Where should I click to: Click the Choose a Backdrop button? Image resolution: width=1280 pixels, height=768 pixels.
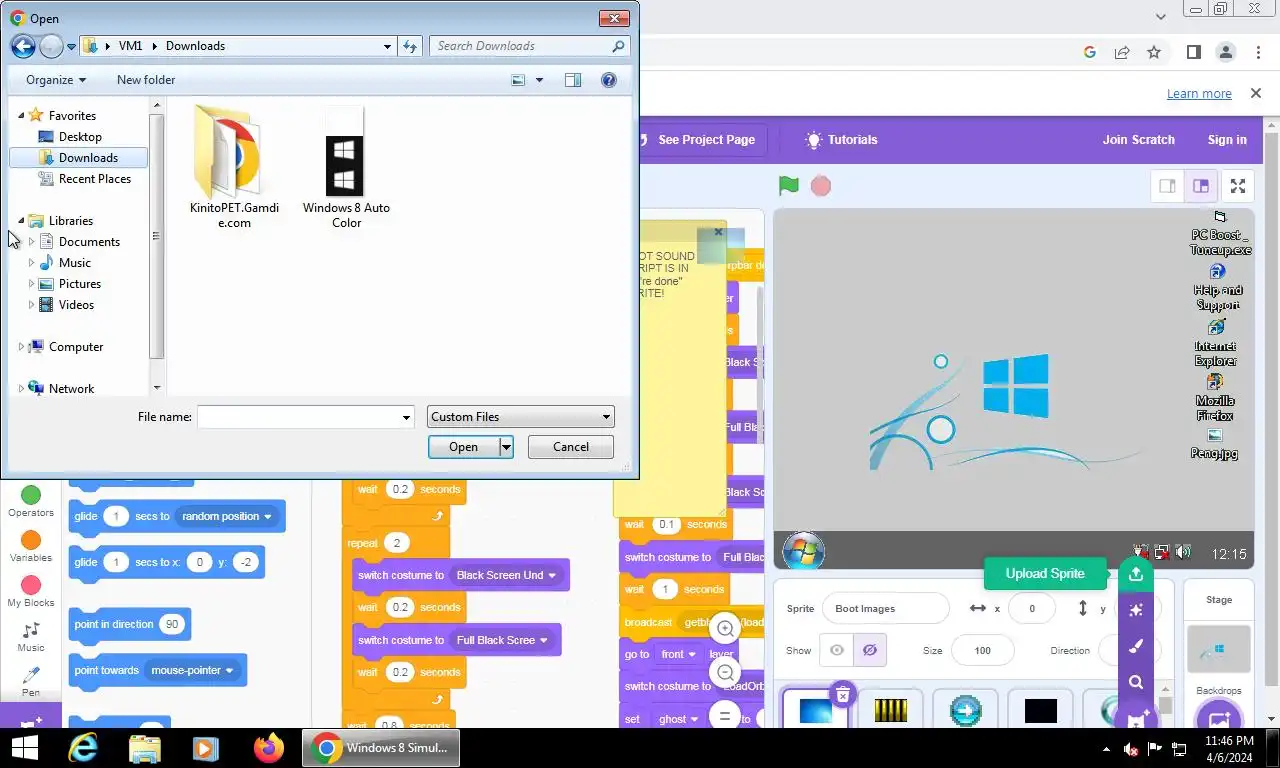[x=1218, y=720]
